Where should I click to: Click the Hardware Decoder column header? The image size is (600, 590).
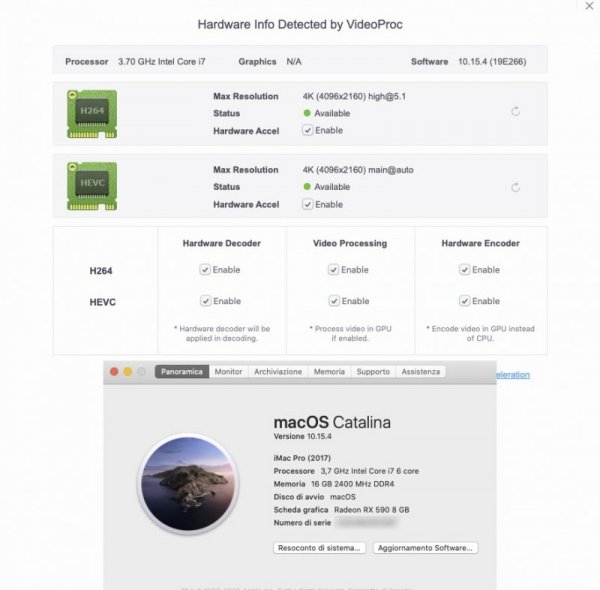tap(222, 243)
